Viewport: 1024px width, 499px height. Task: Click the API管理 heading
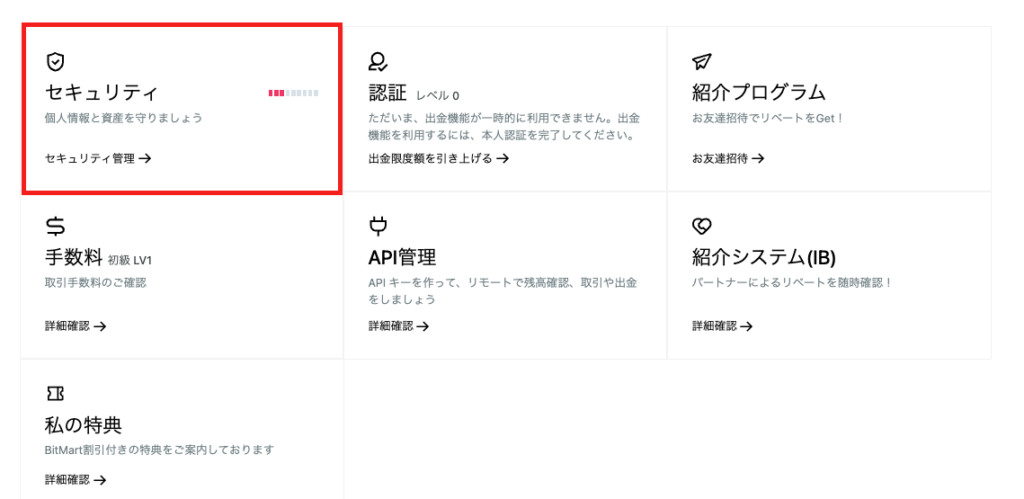click(402, 257)
